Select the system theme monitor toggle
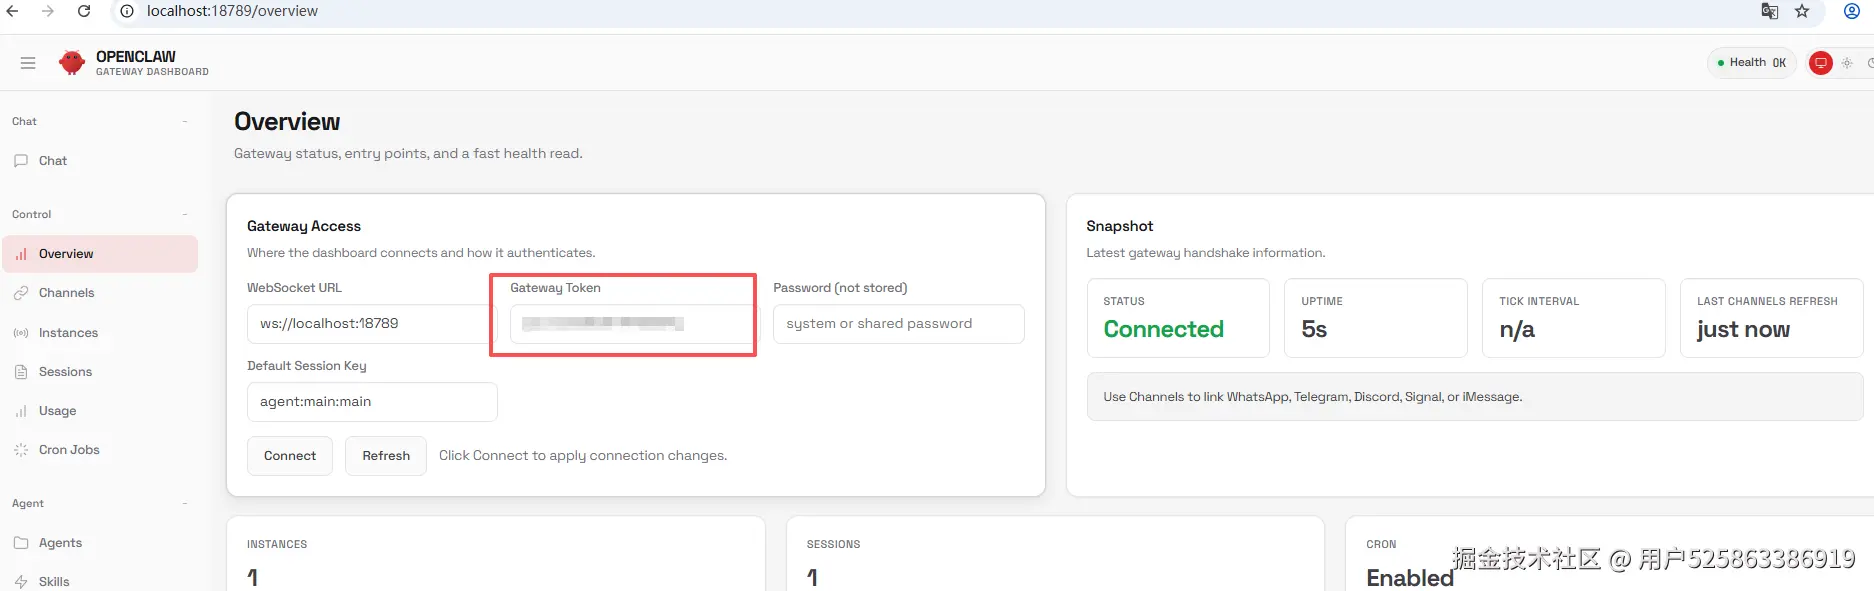The width and height of the screenshot is (1874, 591). pyautogui.click(x=1821, y=63)
